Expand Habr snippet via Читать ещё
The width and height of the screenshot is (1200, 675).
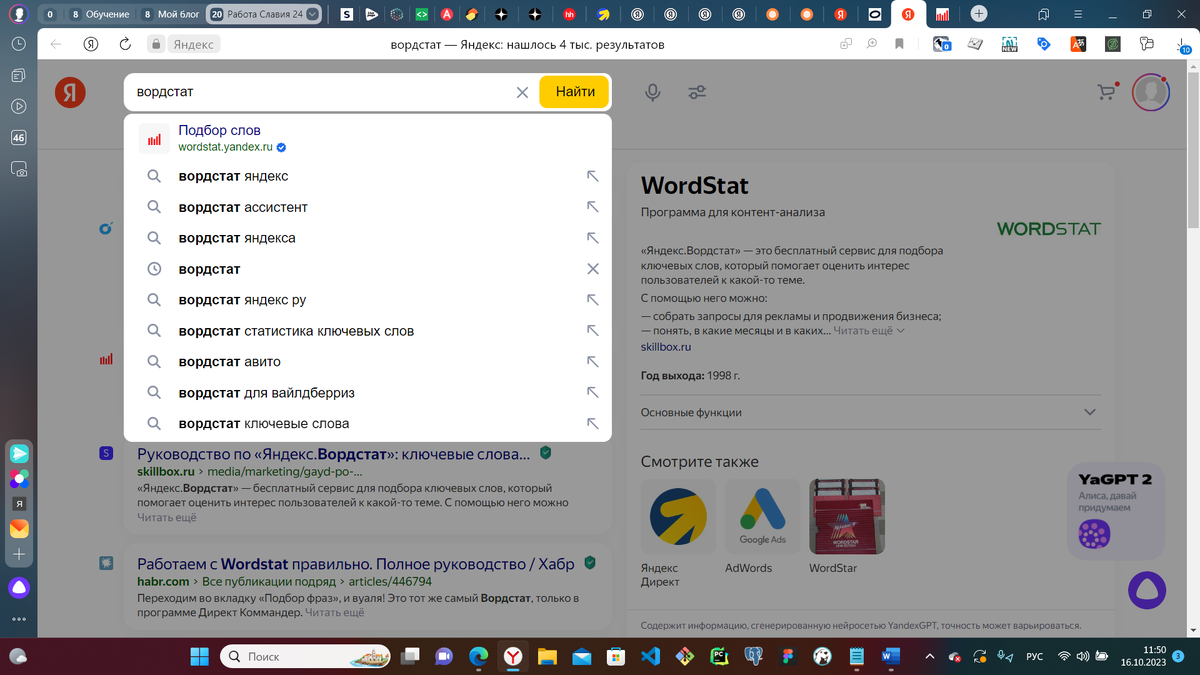335,611
